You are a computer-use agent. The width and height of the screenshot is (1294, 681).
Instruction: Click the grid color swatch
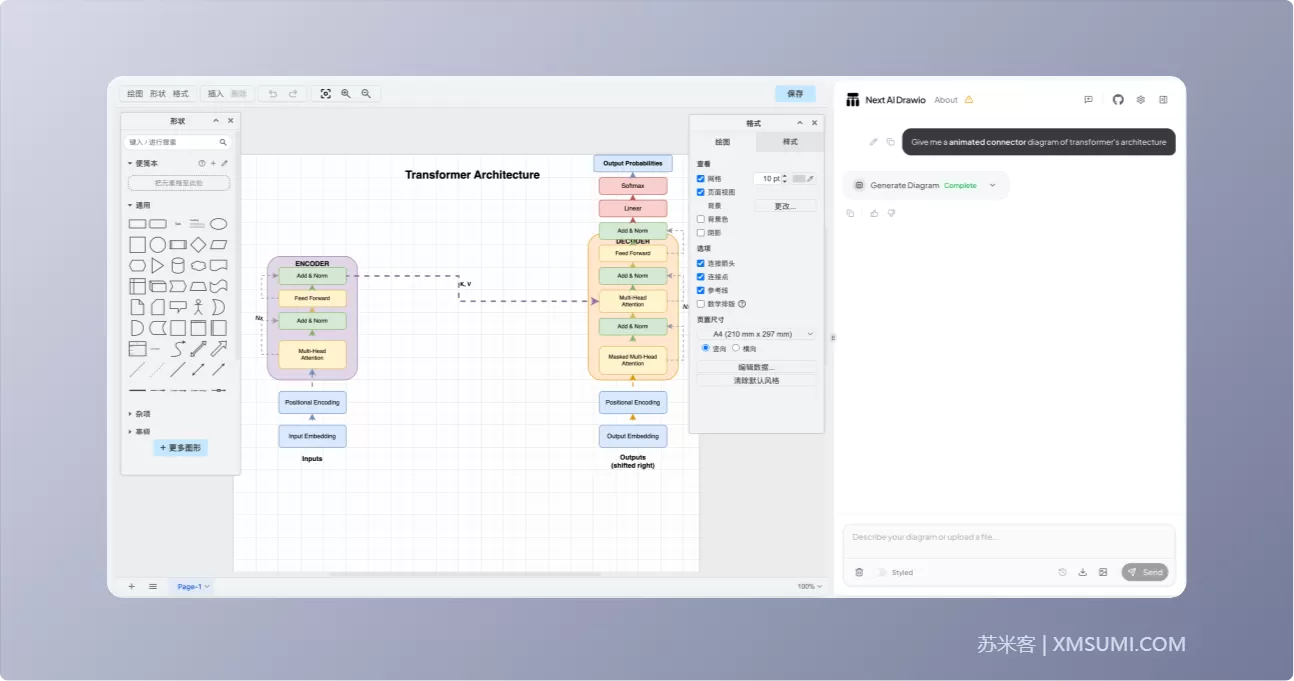[x=799, y=178]
